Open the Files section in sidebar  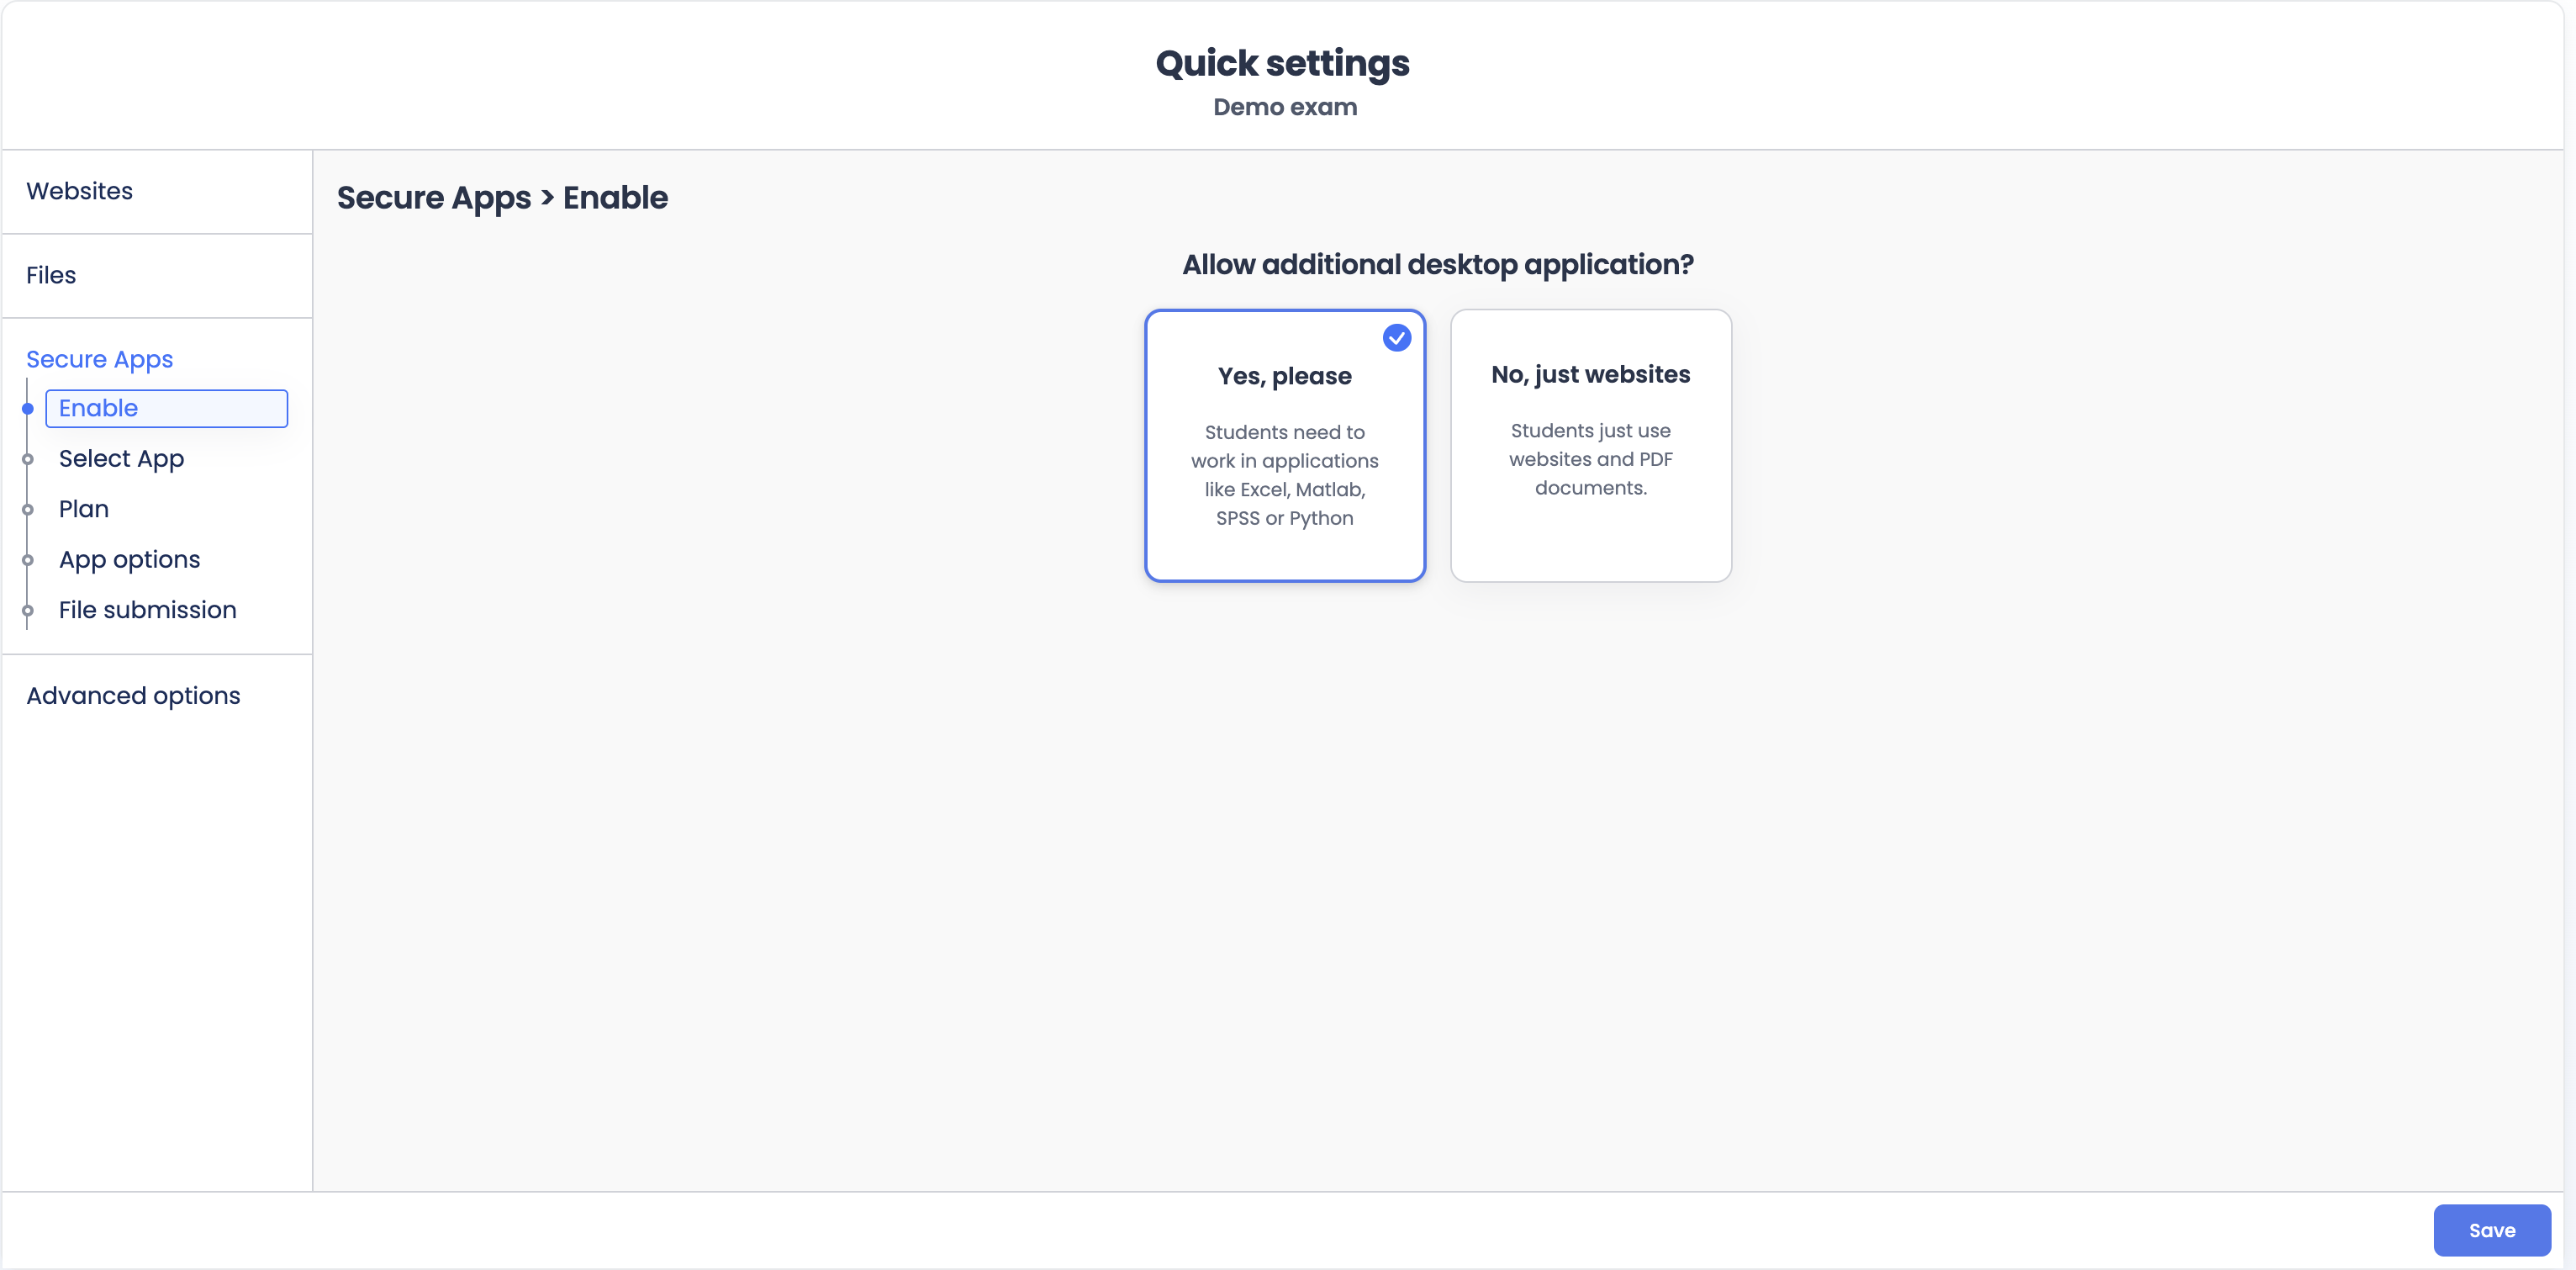coord(51,275)
